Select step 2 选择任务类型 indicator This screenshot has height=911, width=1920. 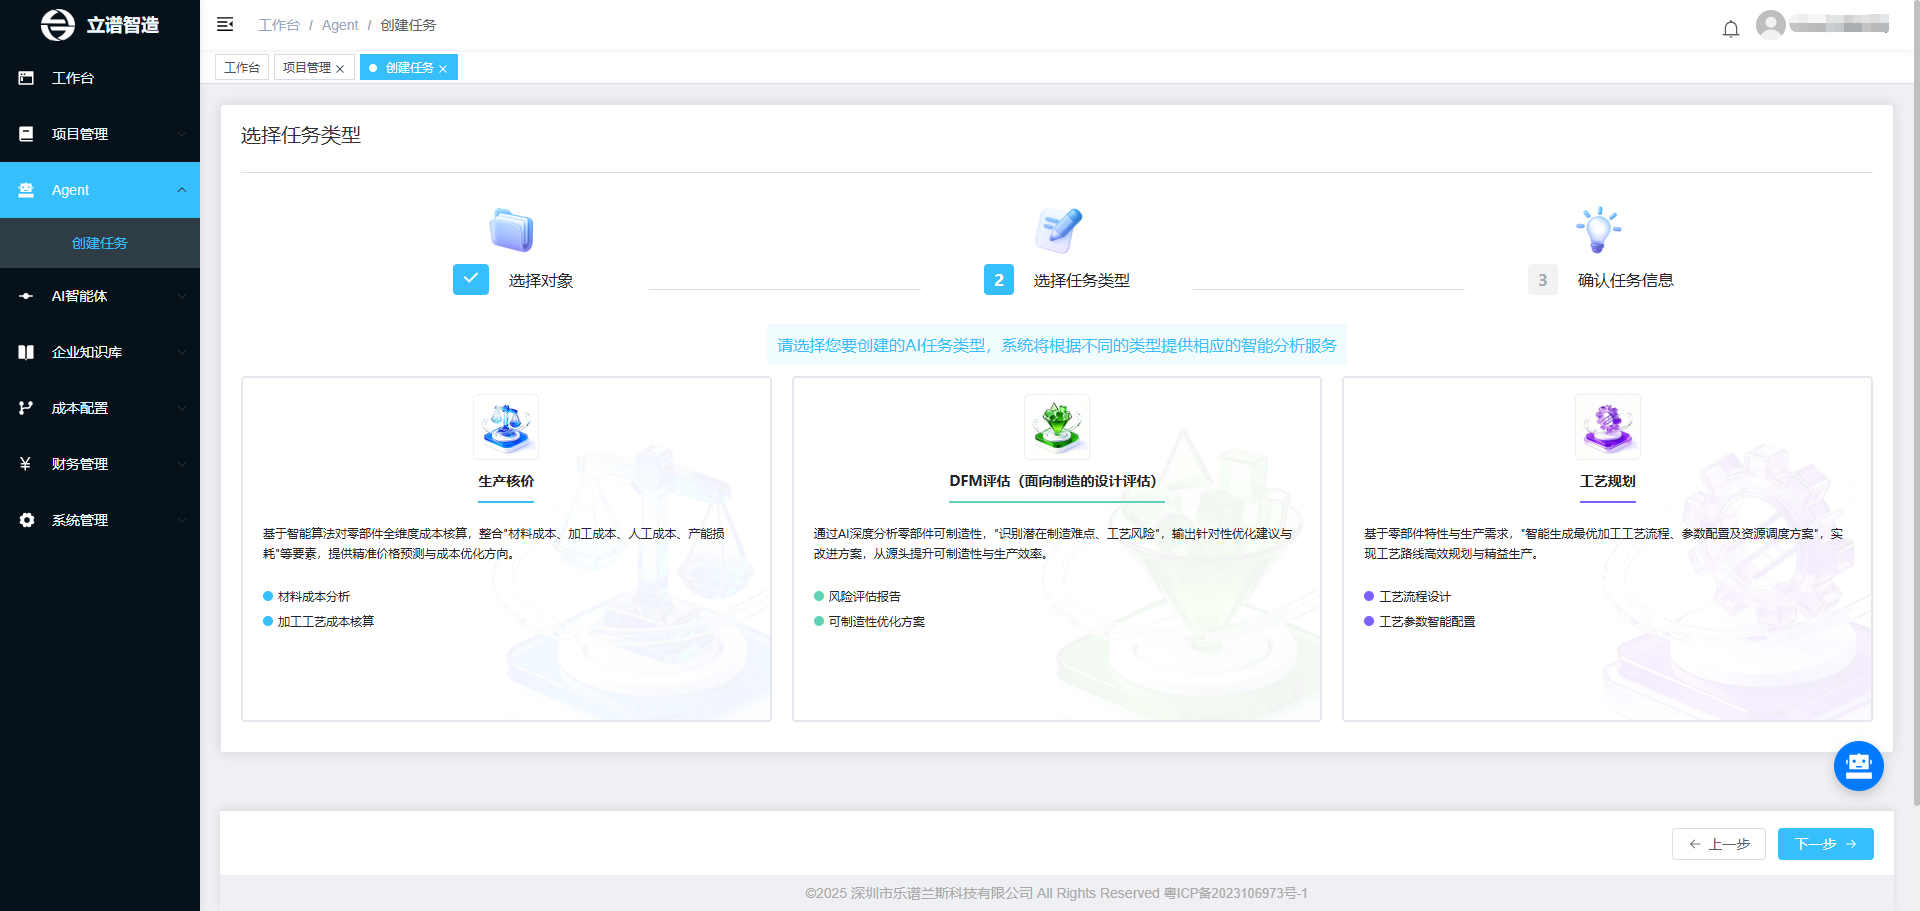click(998, 280)
